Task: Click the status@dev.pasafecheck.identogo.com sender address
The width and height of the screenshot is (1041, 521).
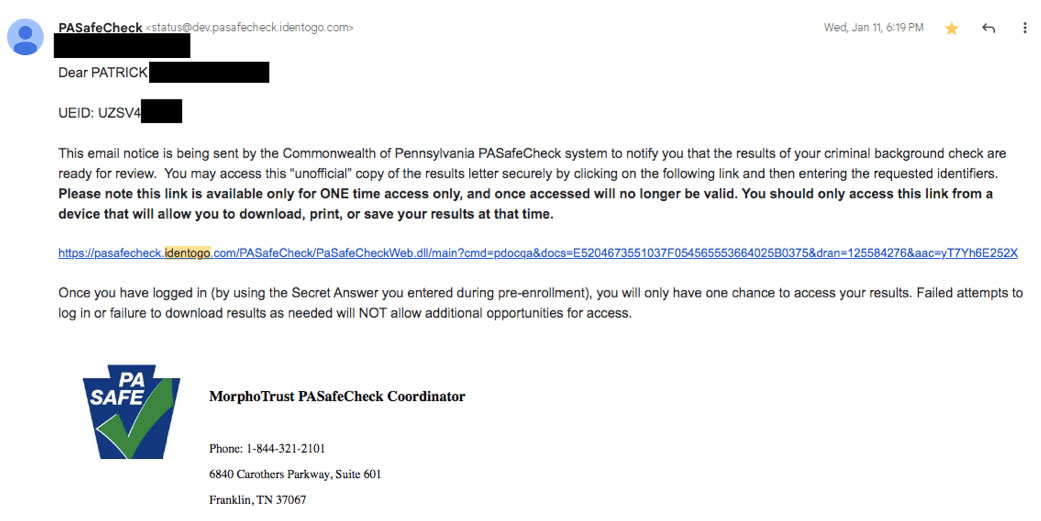Action: click(x=250, y=28)
